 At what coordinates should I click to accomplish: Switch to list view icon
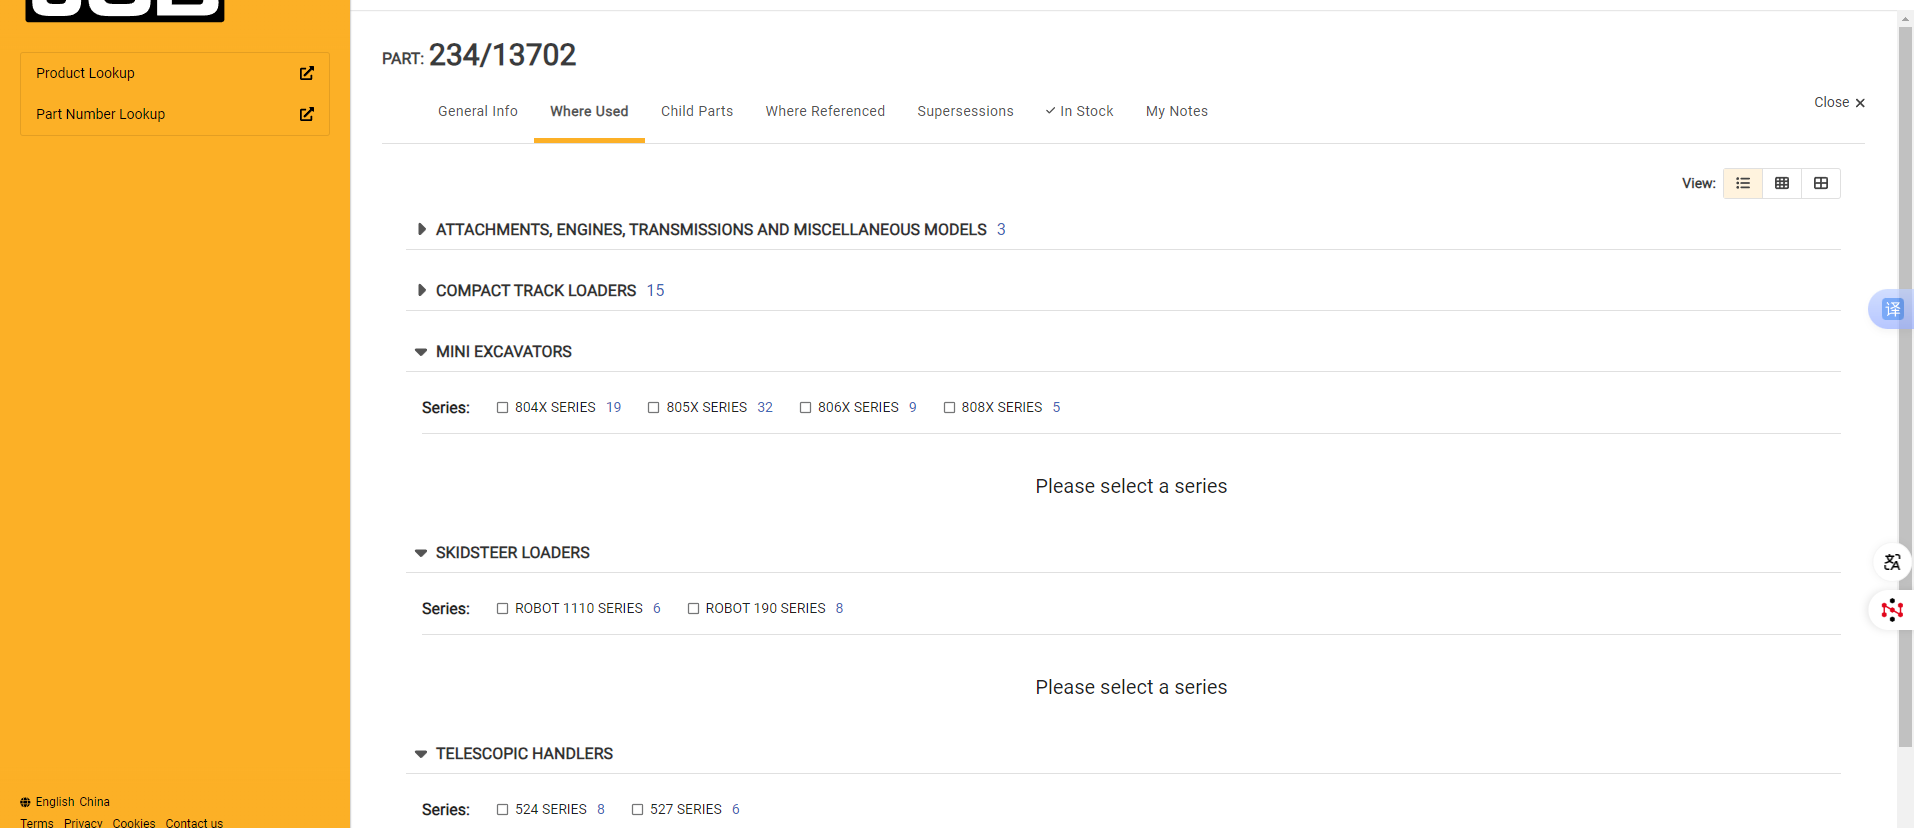(x=1742, y=183)
